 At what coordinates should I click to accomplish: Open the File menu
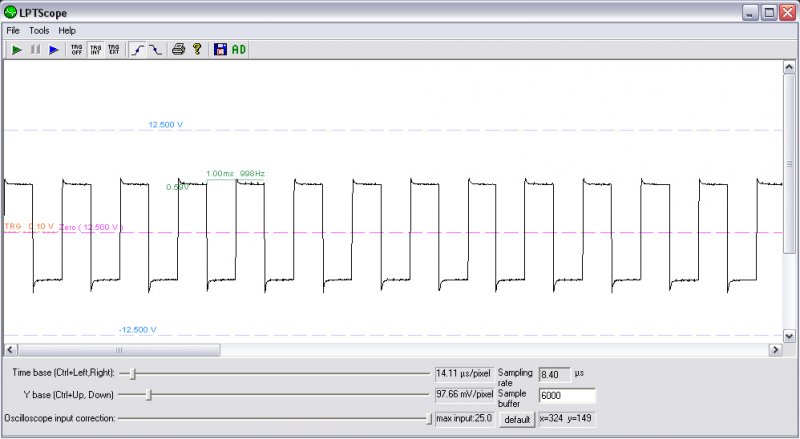click(13, 31)
